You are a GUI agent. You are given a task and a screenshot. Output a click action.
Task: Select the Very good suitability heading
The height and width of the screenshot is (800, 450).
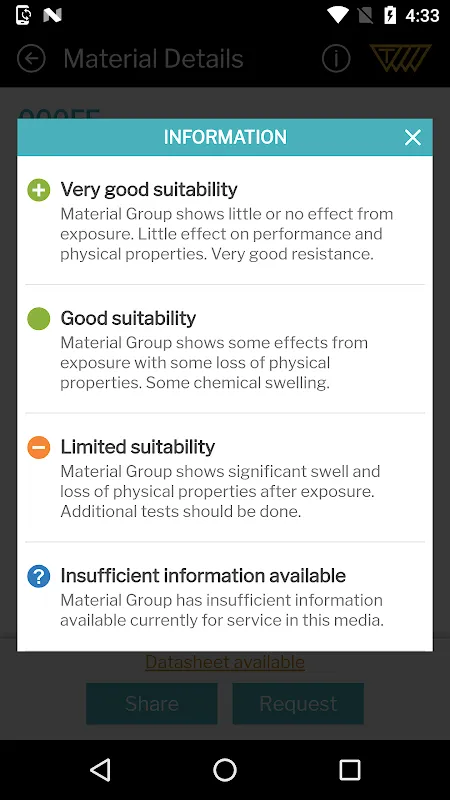tap(149, 189)
